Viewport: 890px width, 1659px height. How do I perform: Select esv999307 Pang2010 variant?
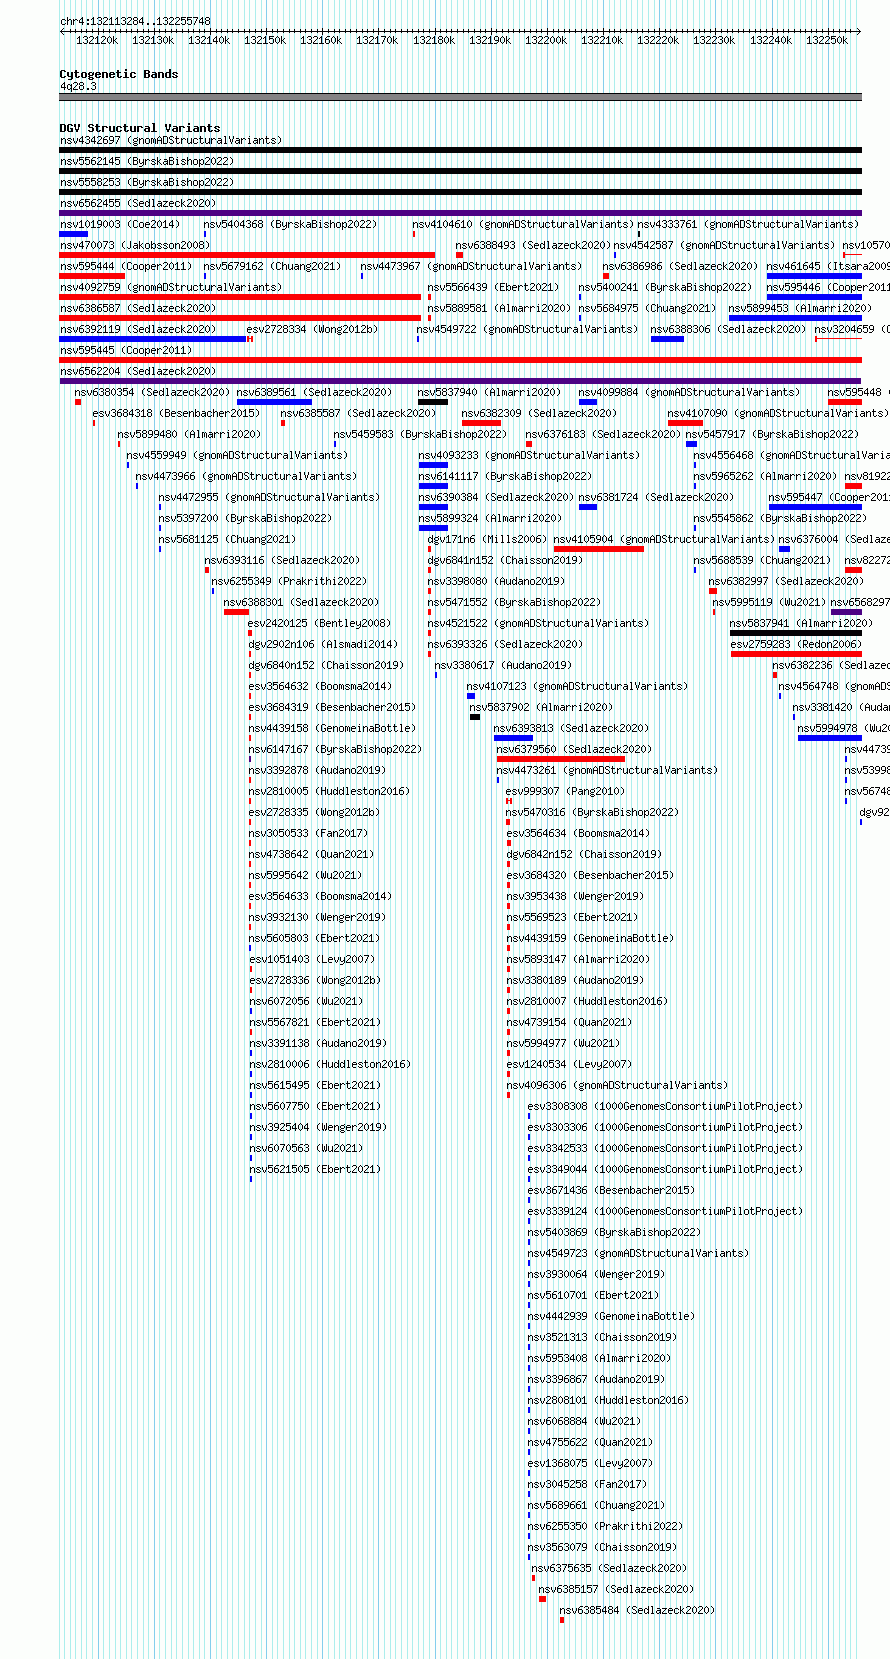566,791
